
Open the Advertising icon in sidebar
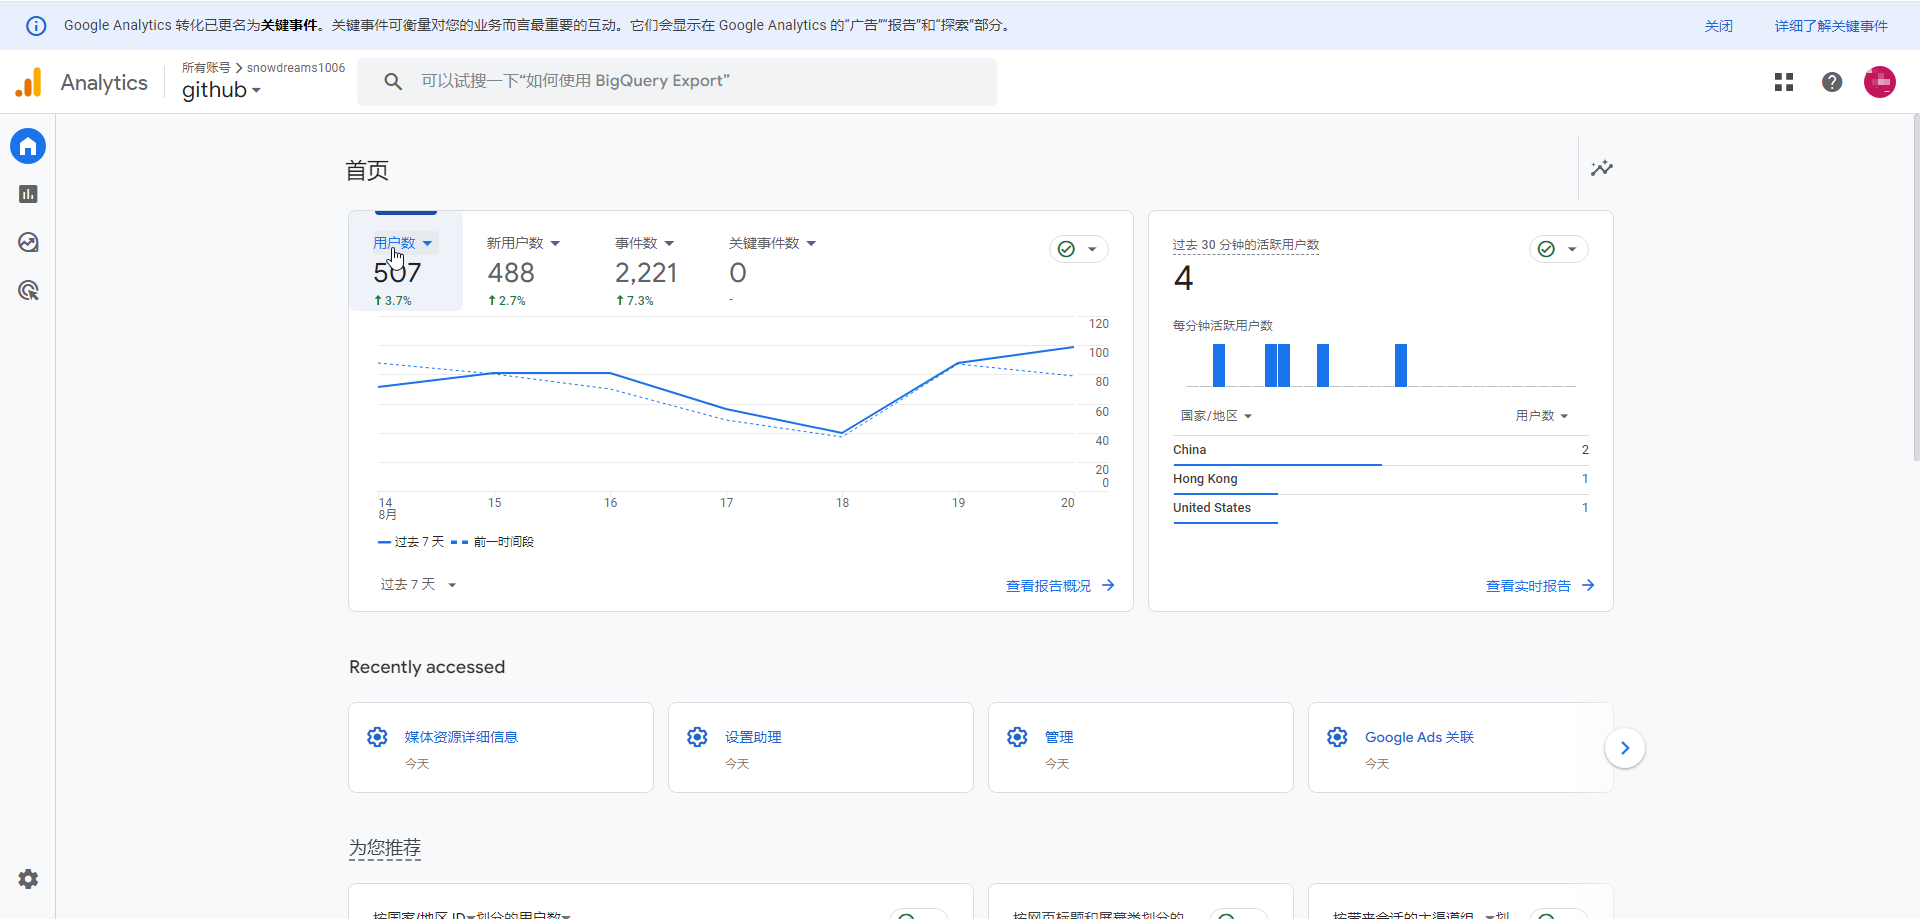[28, 291]
